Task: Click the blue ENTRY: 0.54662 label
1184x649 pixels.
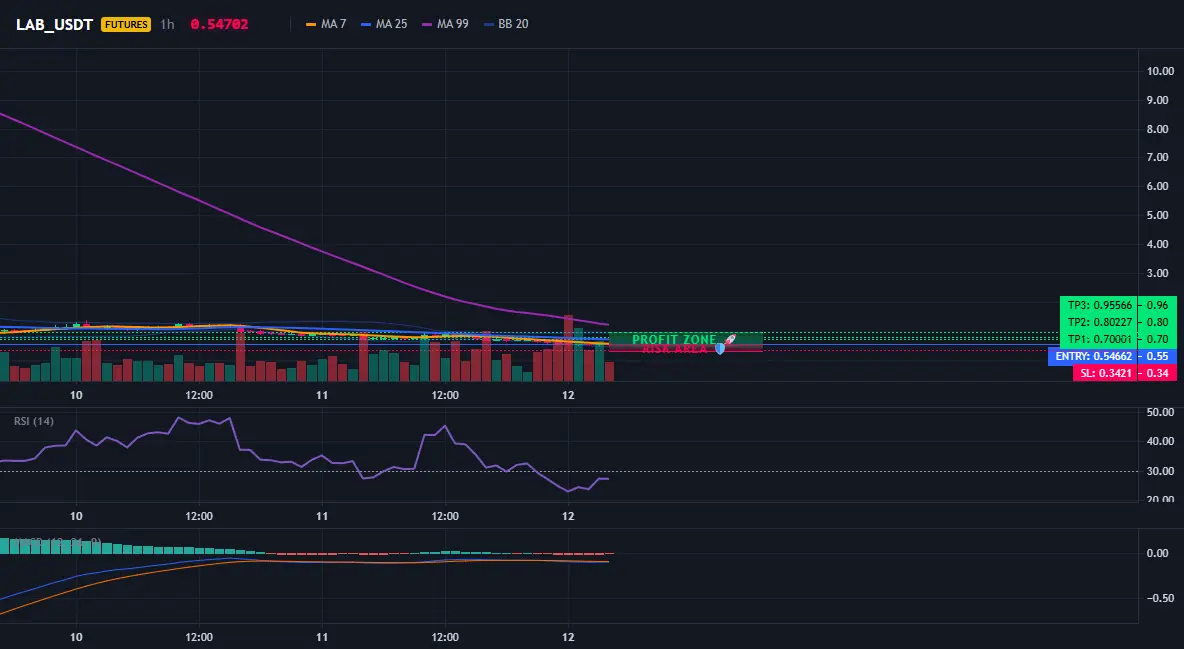Action: click(x=1093, y=357)
